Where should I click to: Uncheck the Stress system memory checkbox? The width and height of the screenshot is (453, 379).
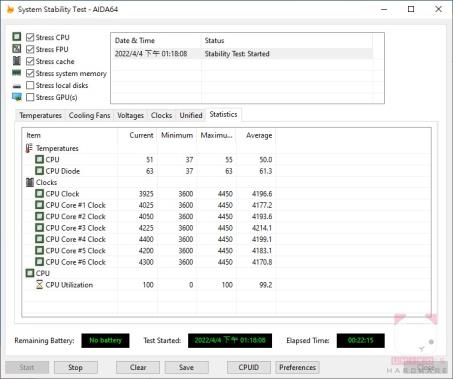(x=30, y=73)
